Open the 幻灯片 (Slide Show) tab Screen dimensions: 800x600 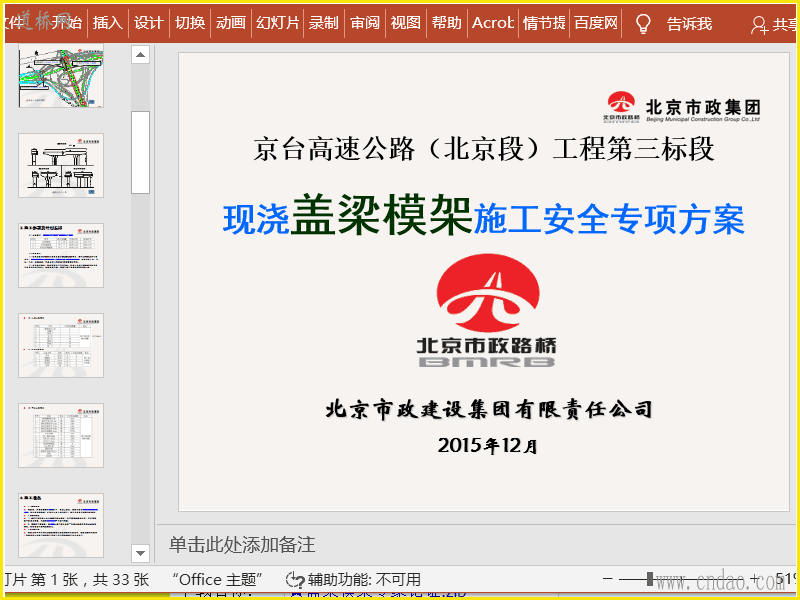click(278, 23)
